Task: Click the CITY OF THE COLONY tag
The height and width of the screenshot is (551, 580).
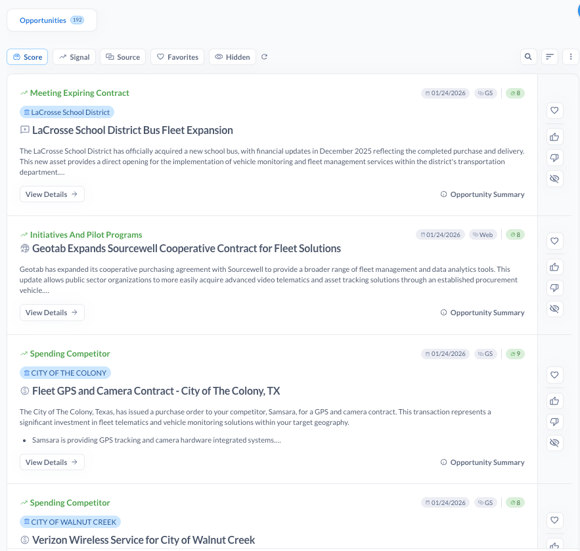Action: click(65, 373)
